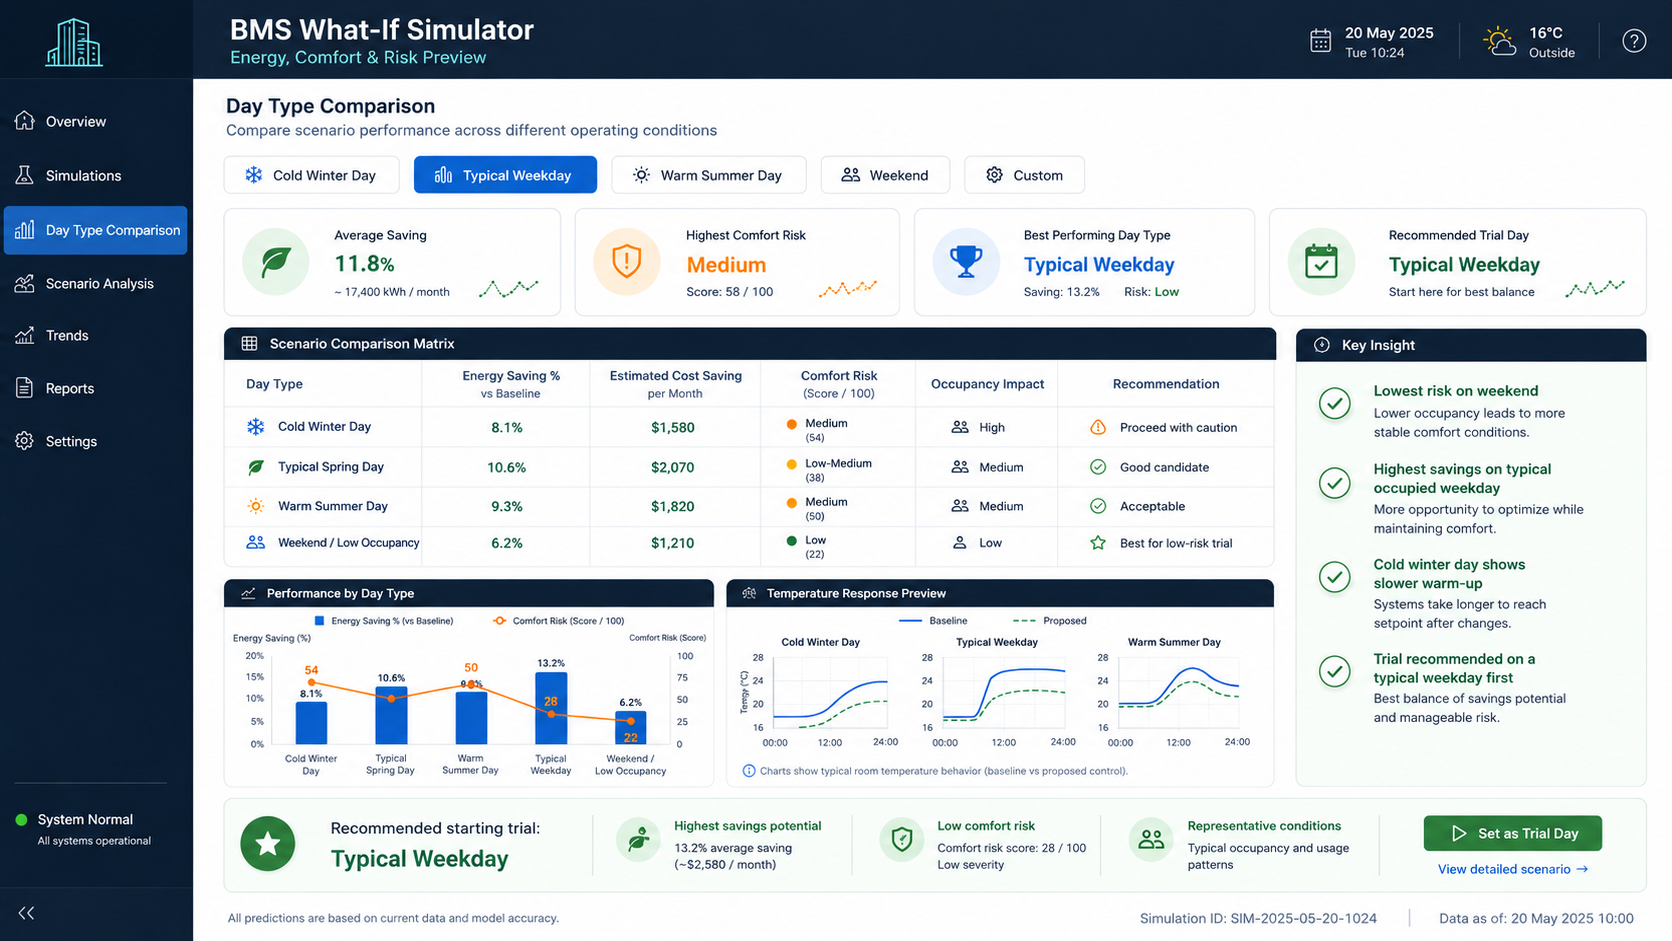Click the green star recommended trial icon
1672x941 pixels.
click(x=268, y=844)
